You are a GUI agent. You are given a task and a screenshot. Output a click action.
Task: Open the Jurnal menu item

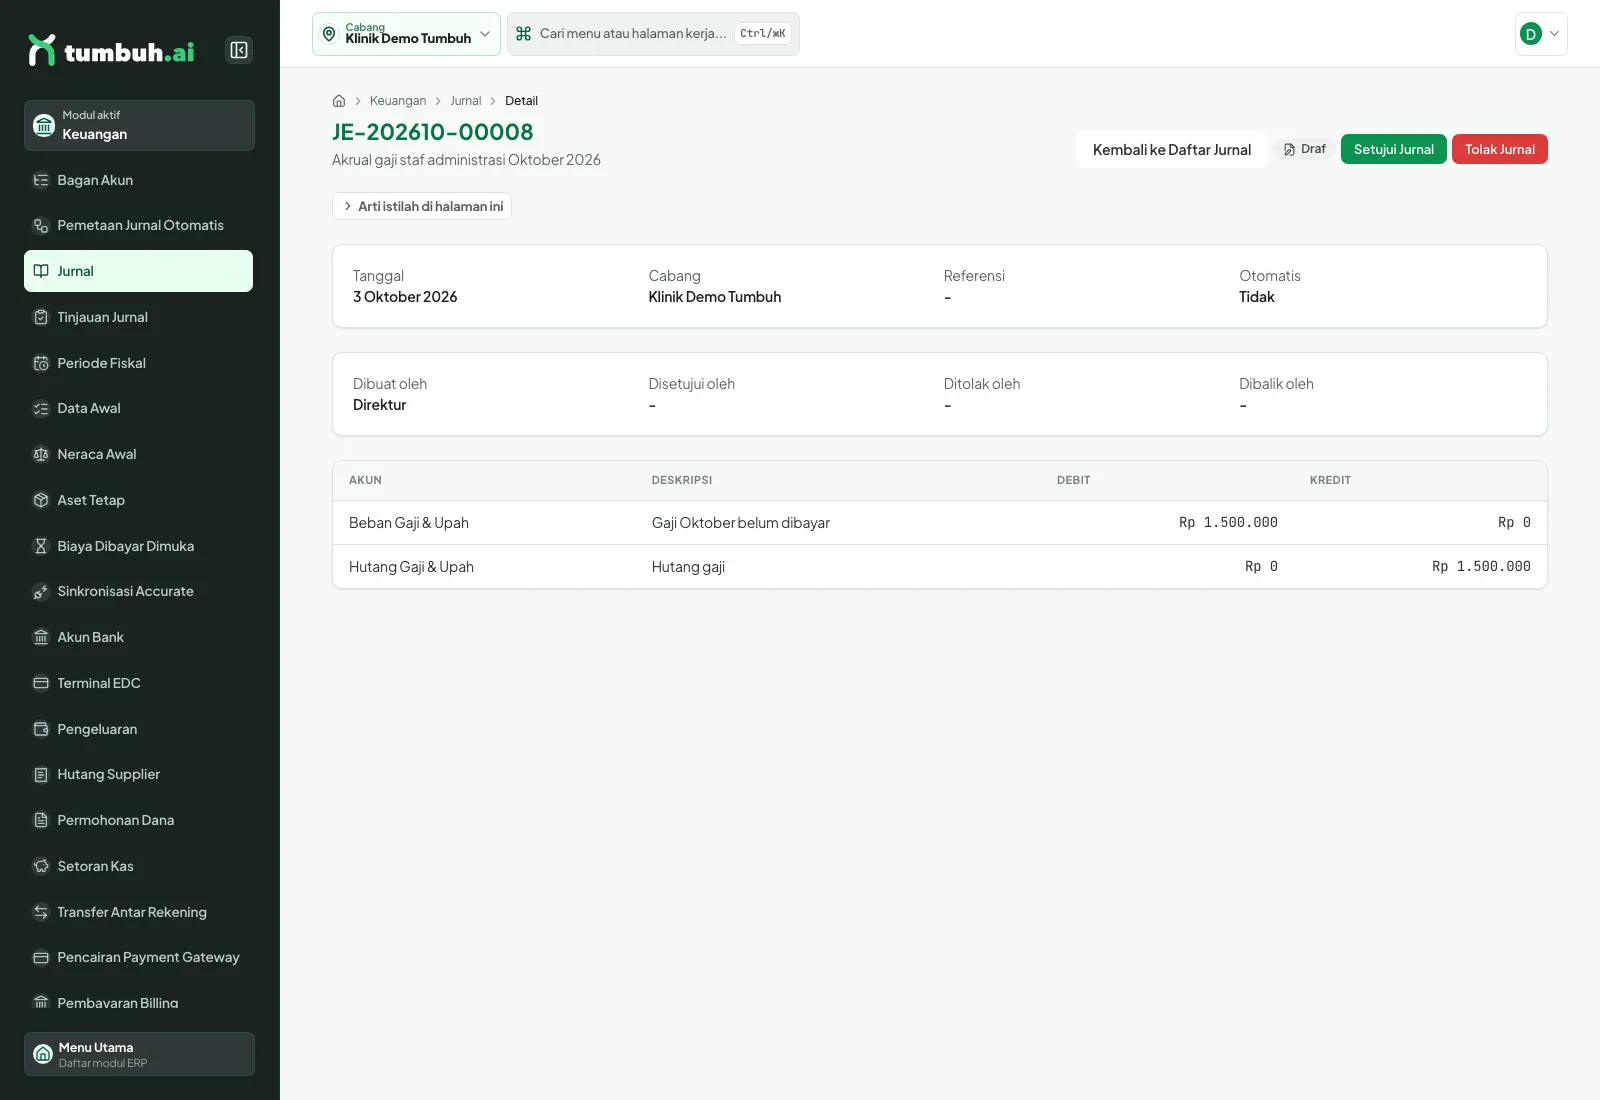tap(138, 271)
